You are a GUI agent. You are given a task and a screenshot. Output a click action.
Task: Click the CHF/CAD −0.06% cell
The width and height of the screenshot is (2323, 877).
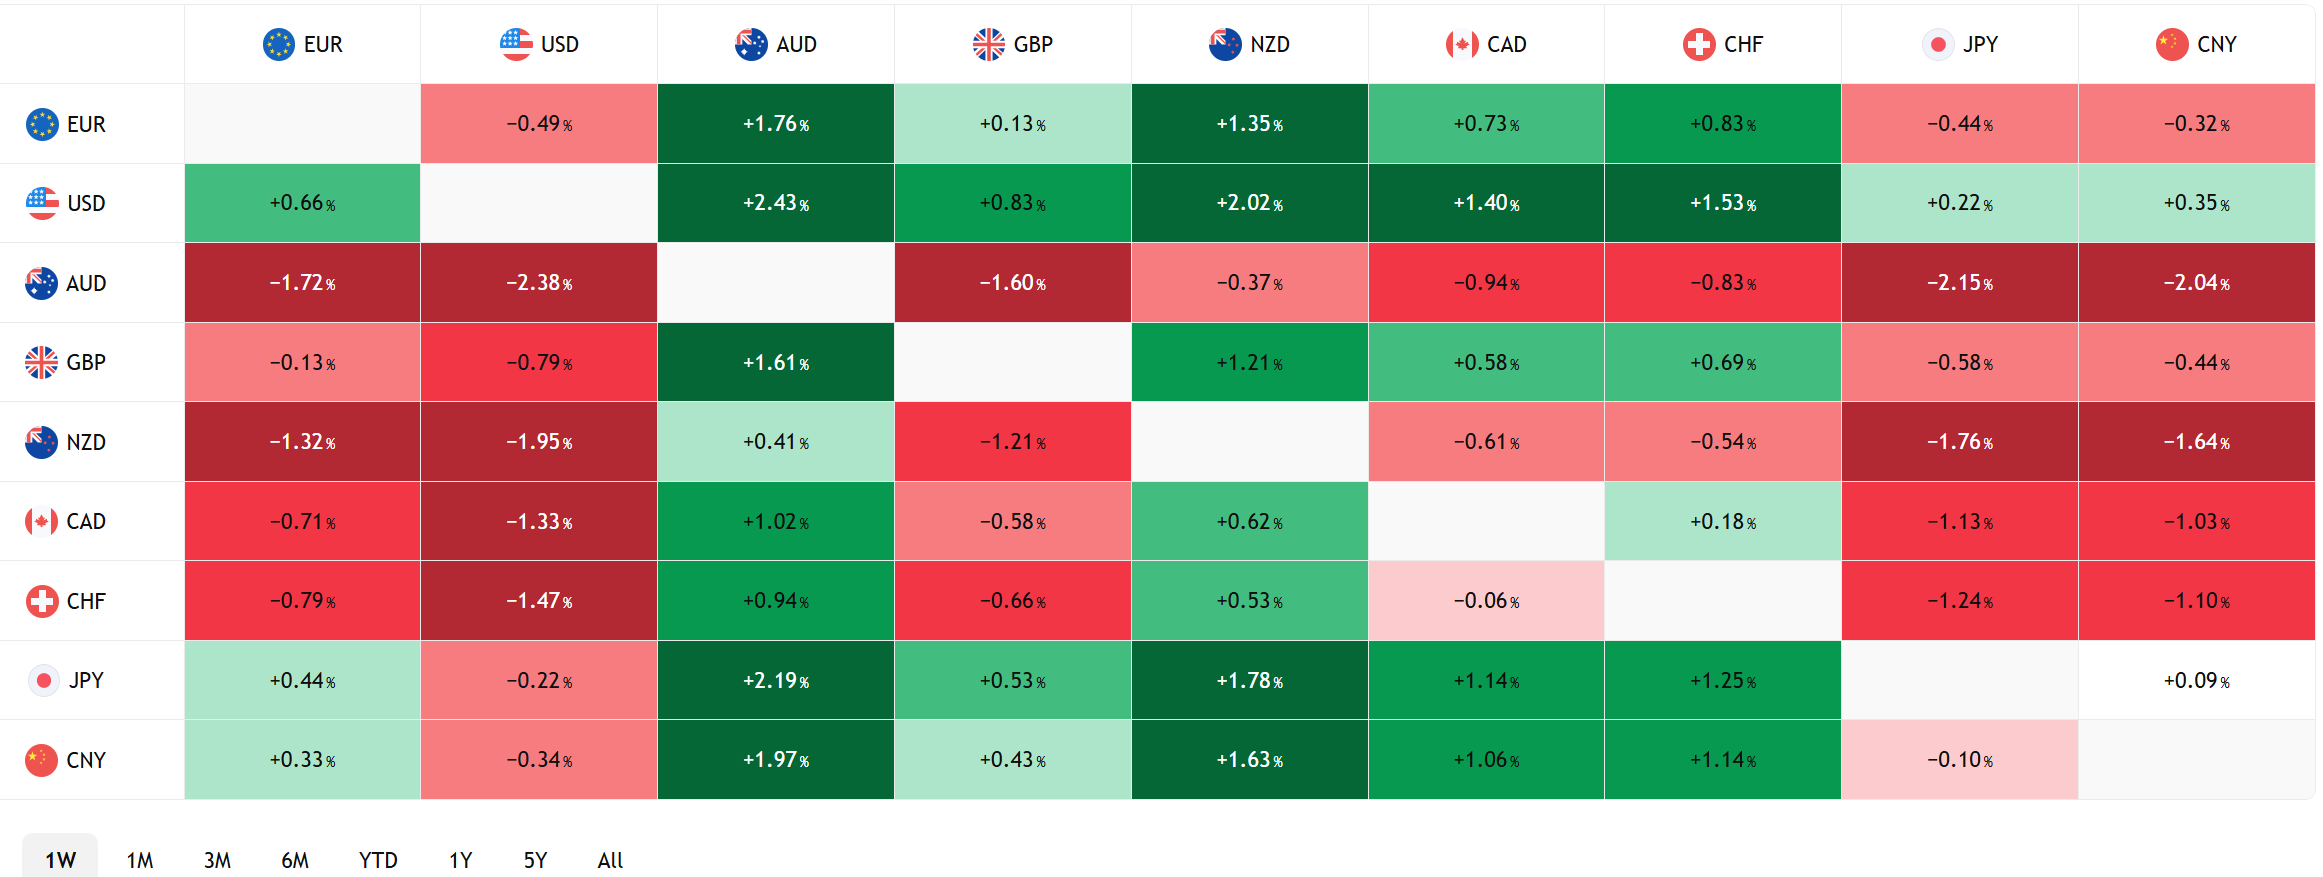1486,601
